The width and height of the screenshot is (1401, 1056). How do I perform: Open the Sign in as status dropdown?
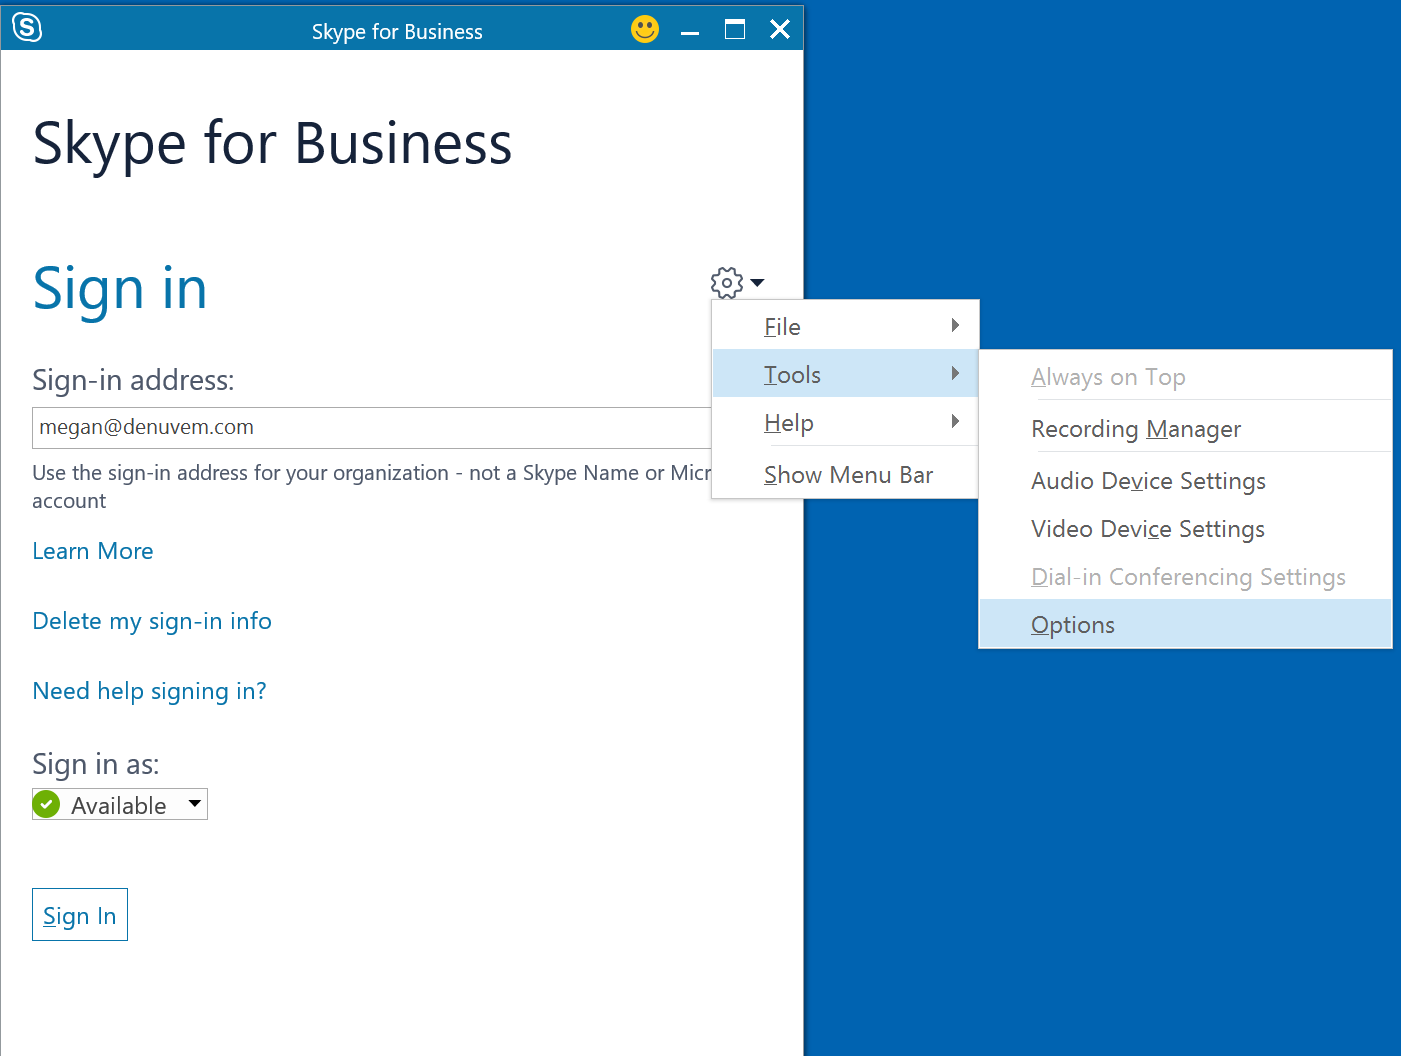(x=120, y=804)
